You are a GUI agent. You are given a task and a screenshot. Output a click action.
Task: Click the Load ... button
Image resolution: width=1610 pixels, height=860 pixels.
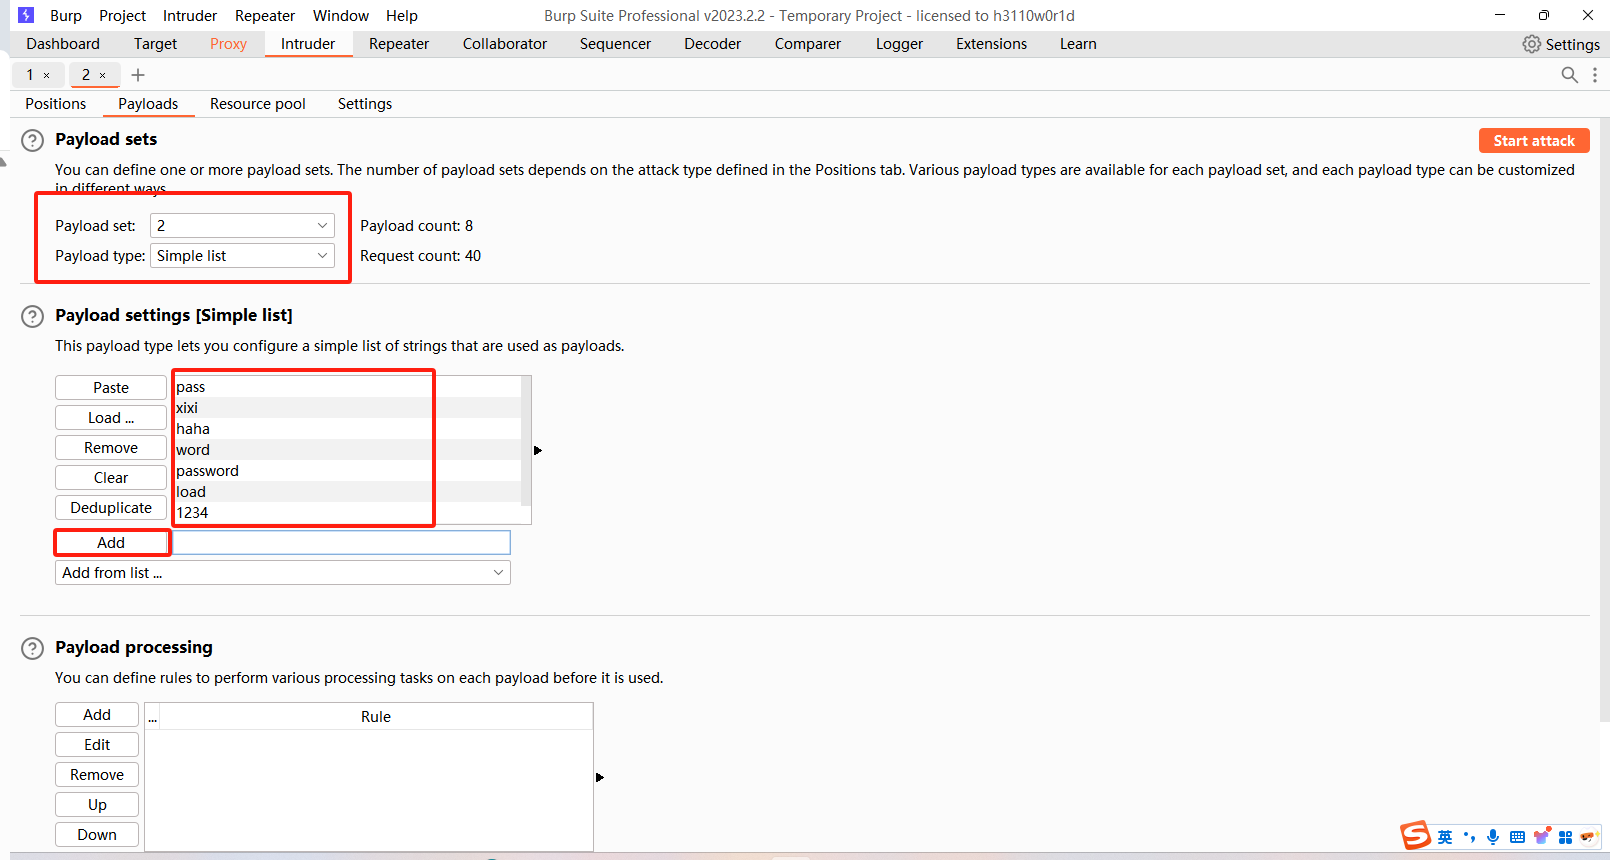(x=111, y=418)
